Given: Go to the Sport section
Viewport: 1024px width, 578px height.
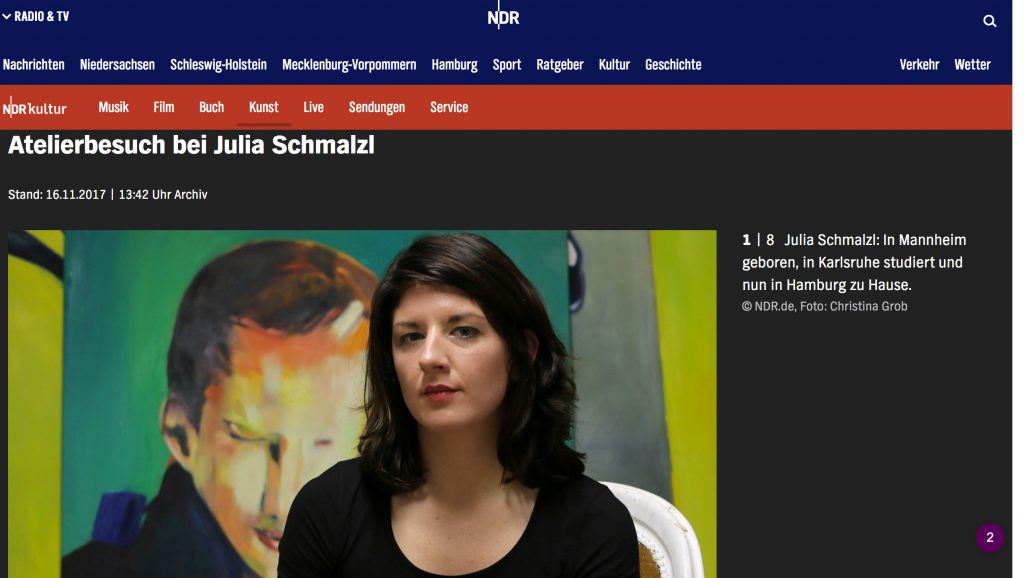Looking at the screenshot, I should point(507,65).
